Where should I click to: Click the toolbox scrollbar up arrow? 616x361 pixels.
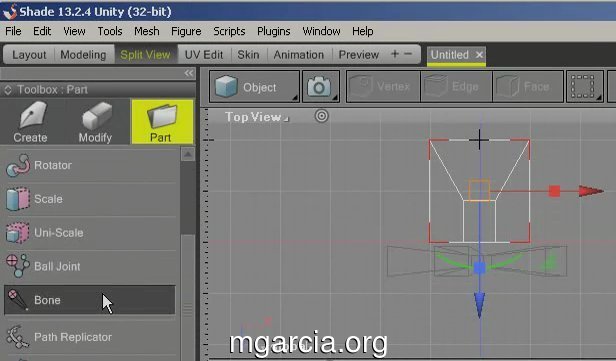click(188, 154)
